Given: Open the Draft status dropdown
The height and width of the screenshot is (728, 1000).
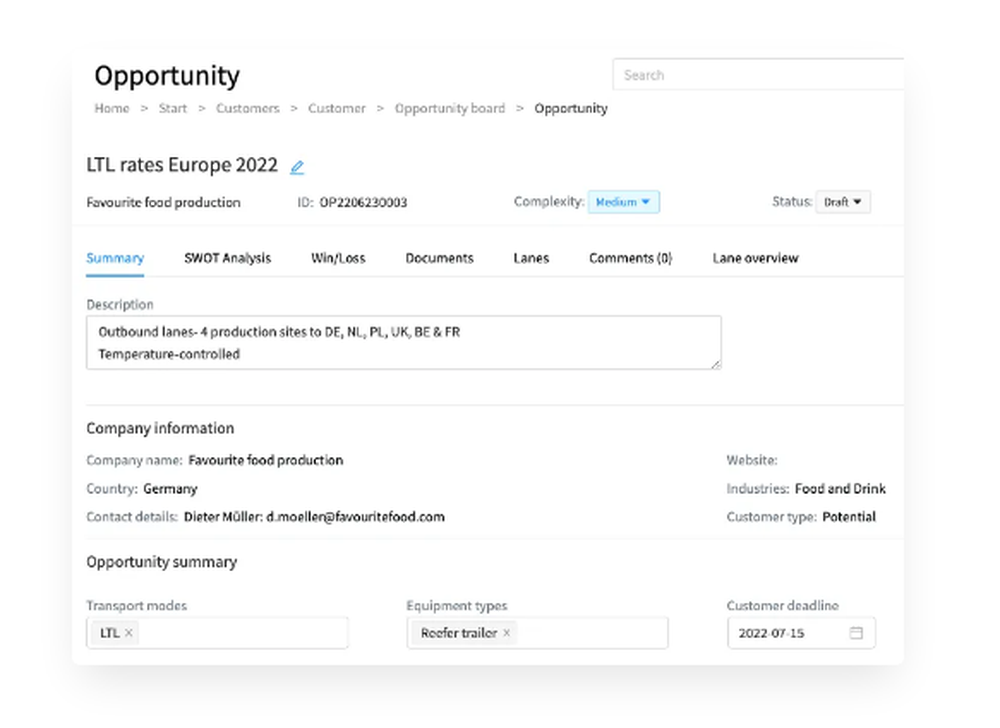Looking at the screenshot, I should click(843, 201).
